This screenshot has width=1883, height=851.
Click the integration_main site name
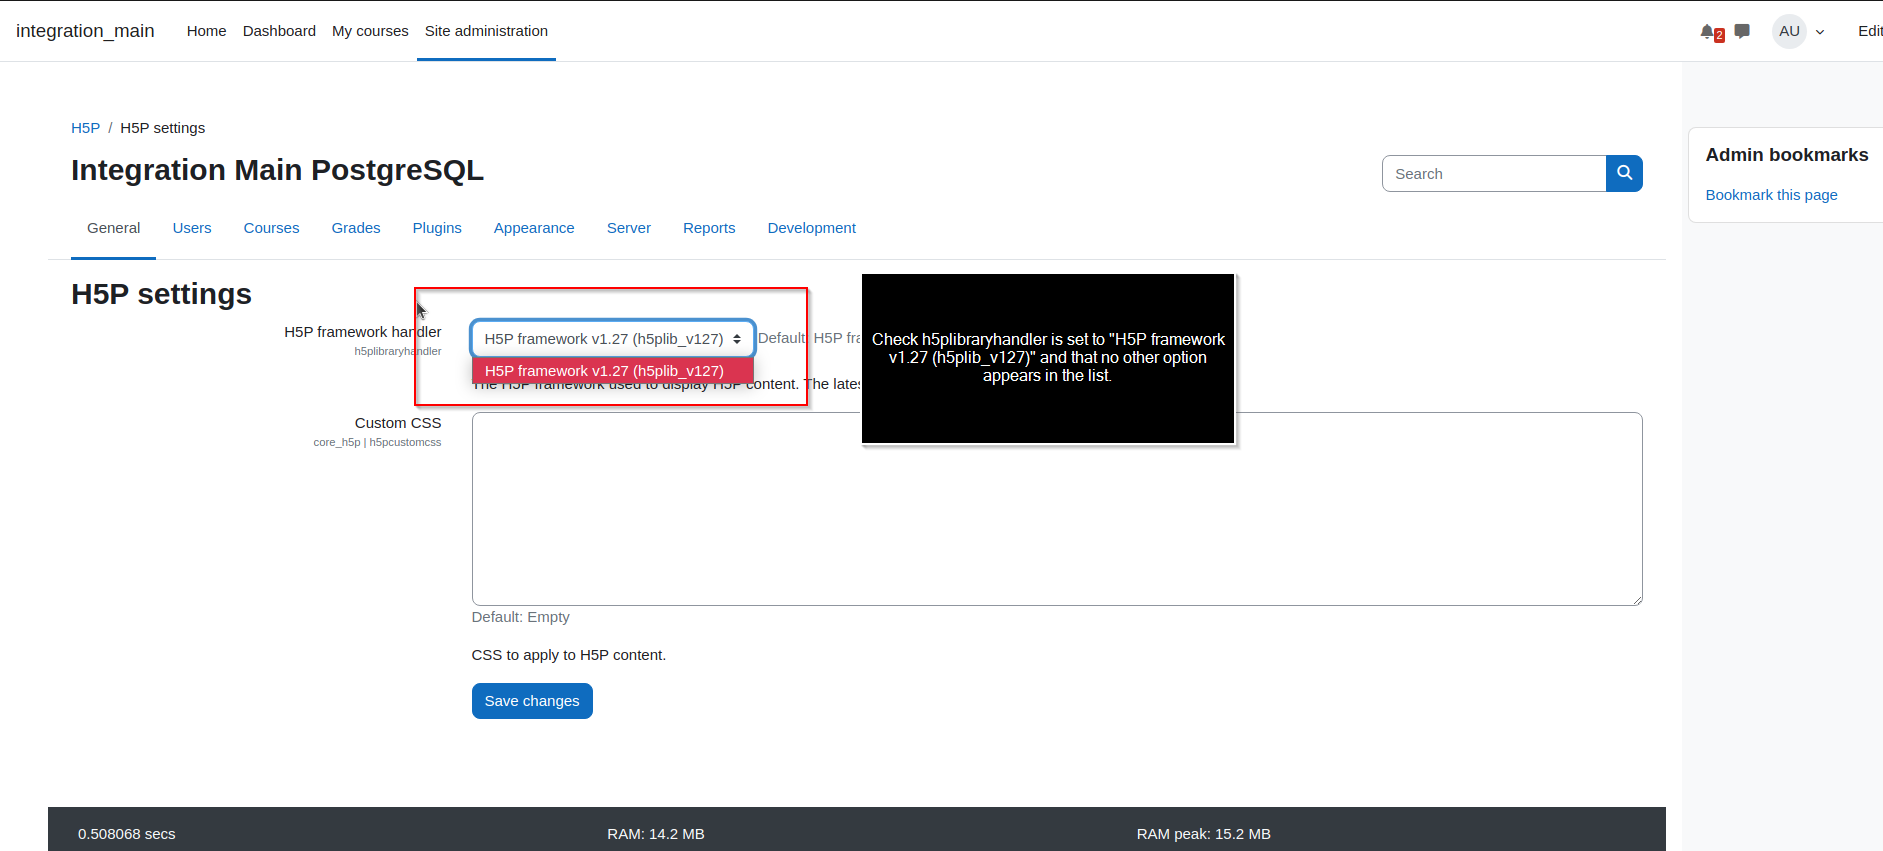(x=85, y=31)
